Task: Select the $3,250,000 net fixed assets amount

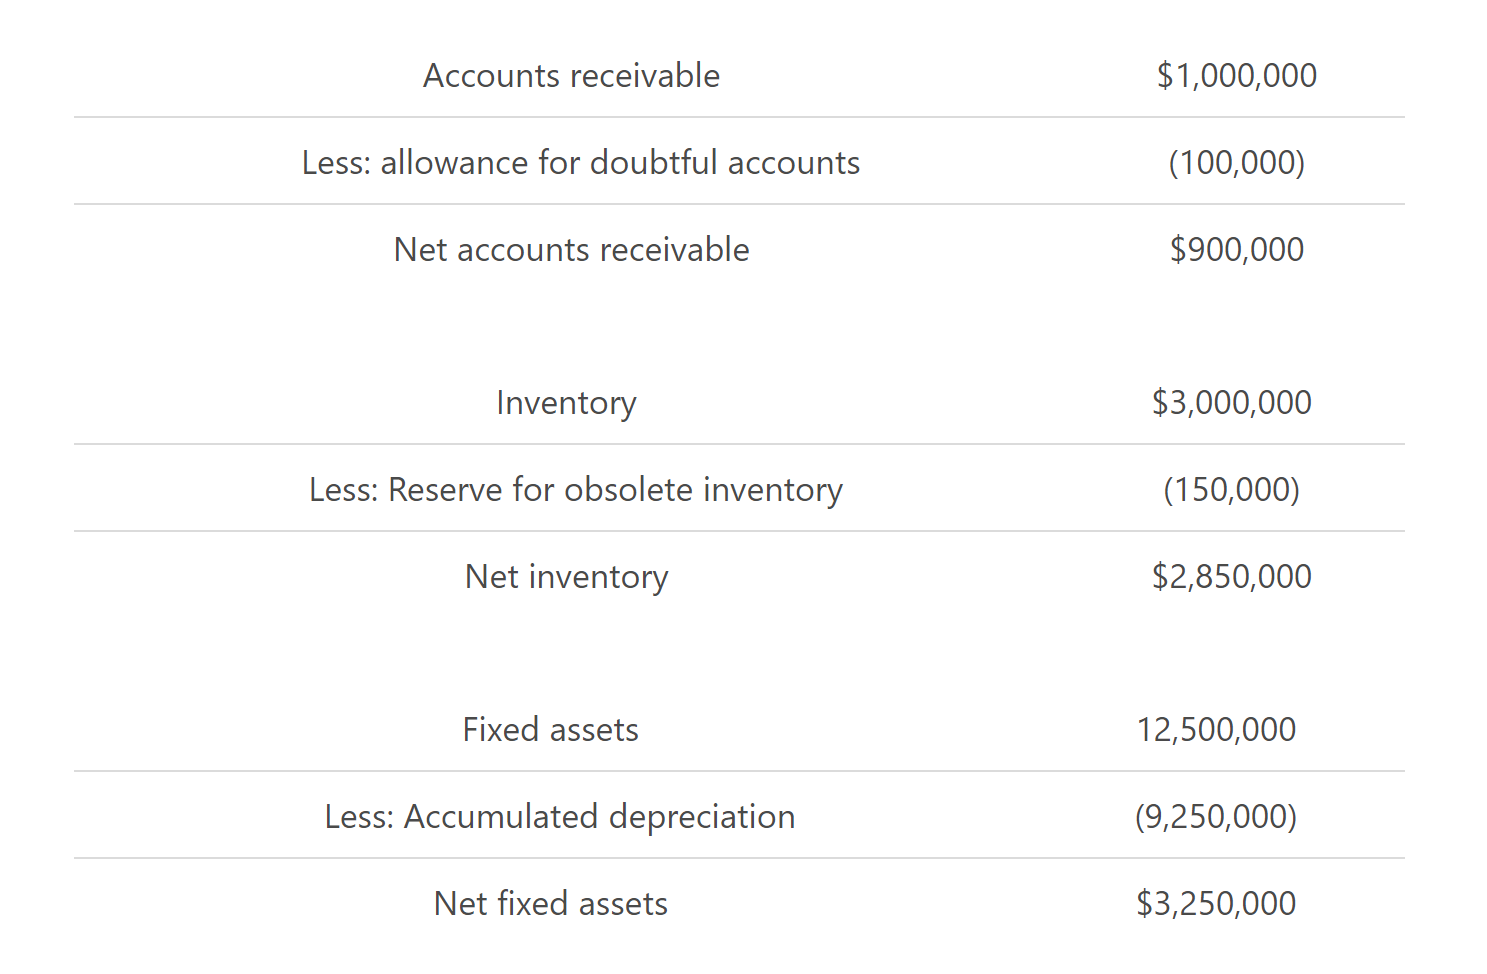Action: pos(1216,904)
